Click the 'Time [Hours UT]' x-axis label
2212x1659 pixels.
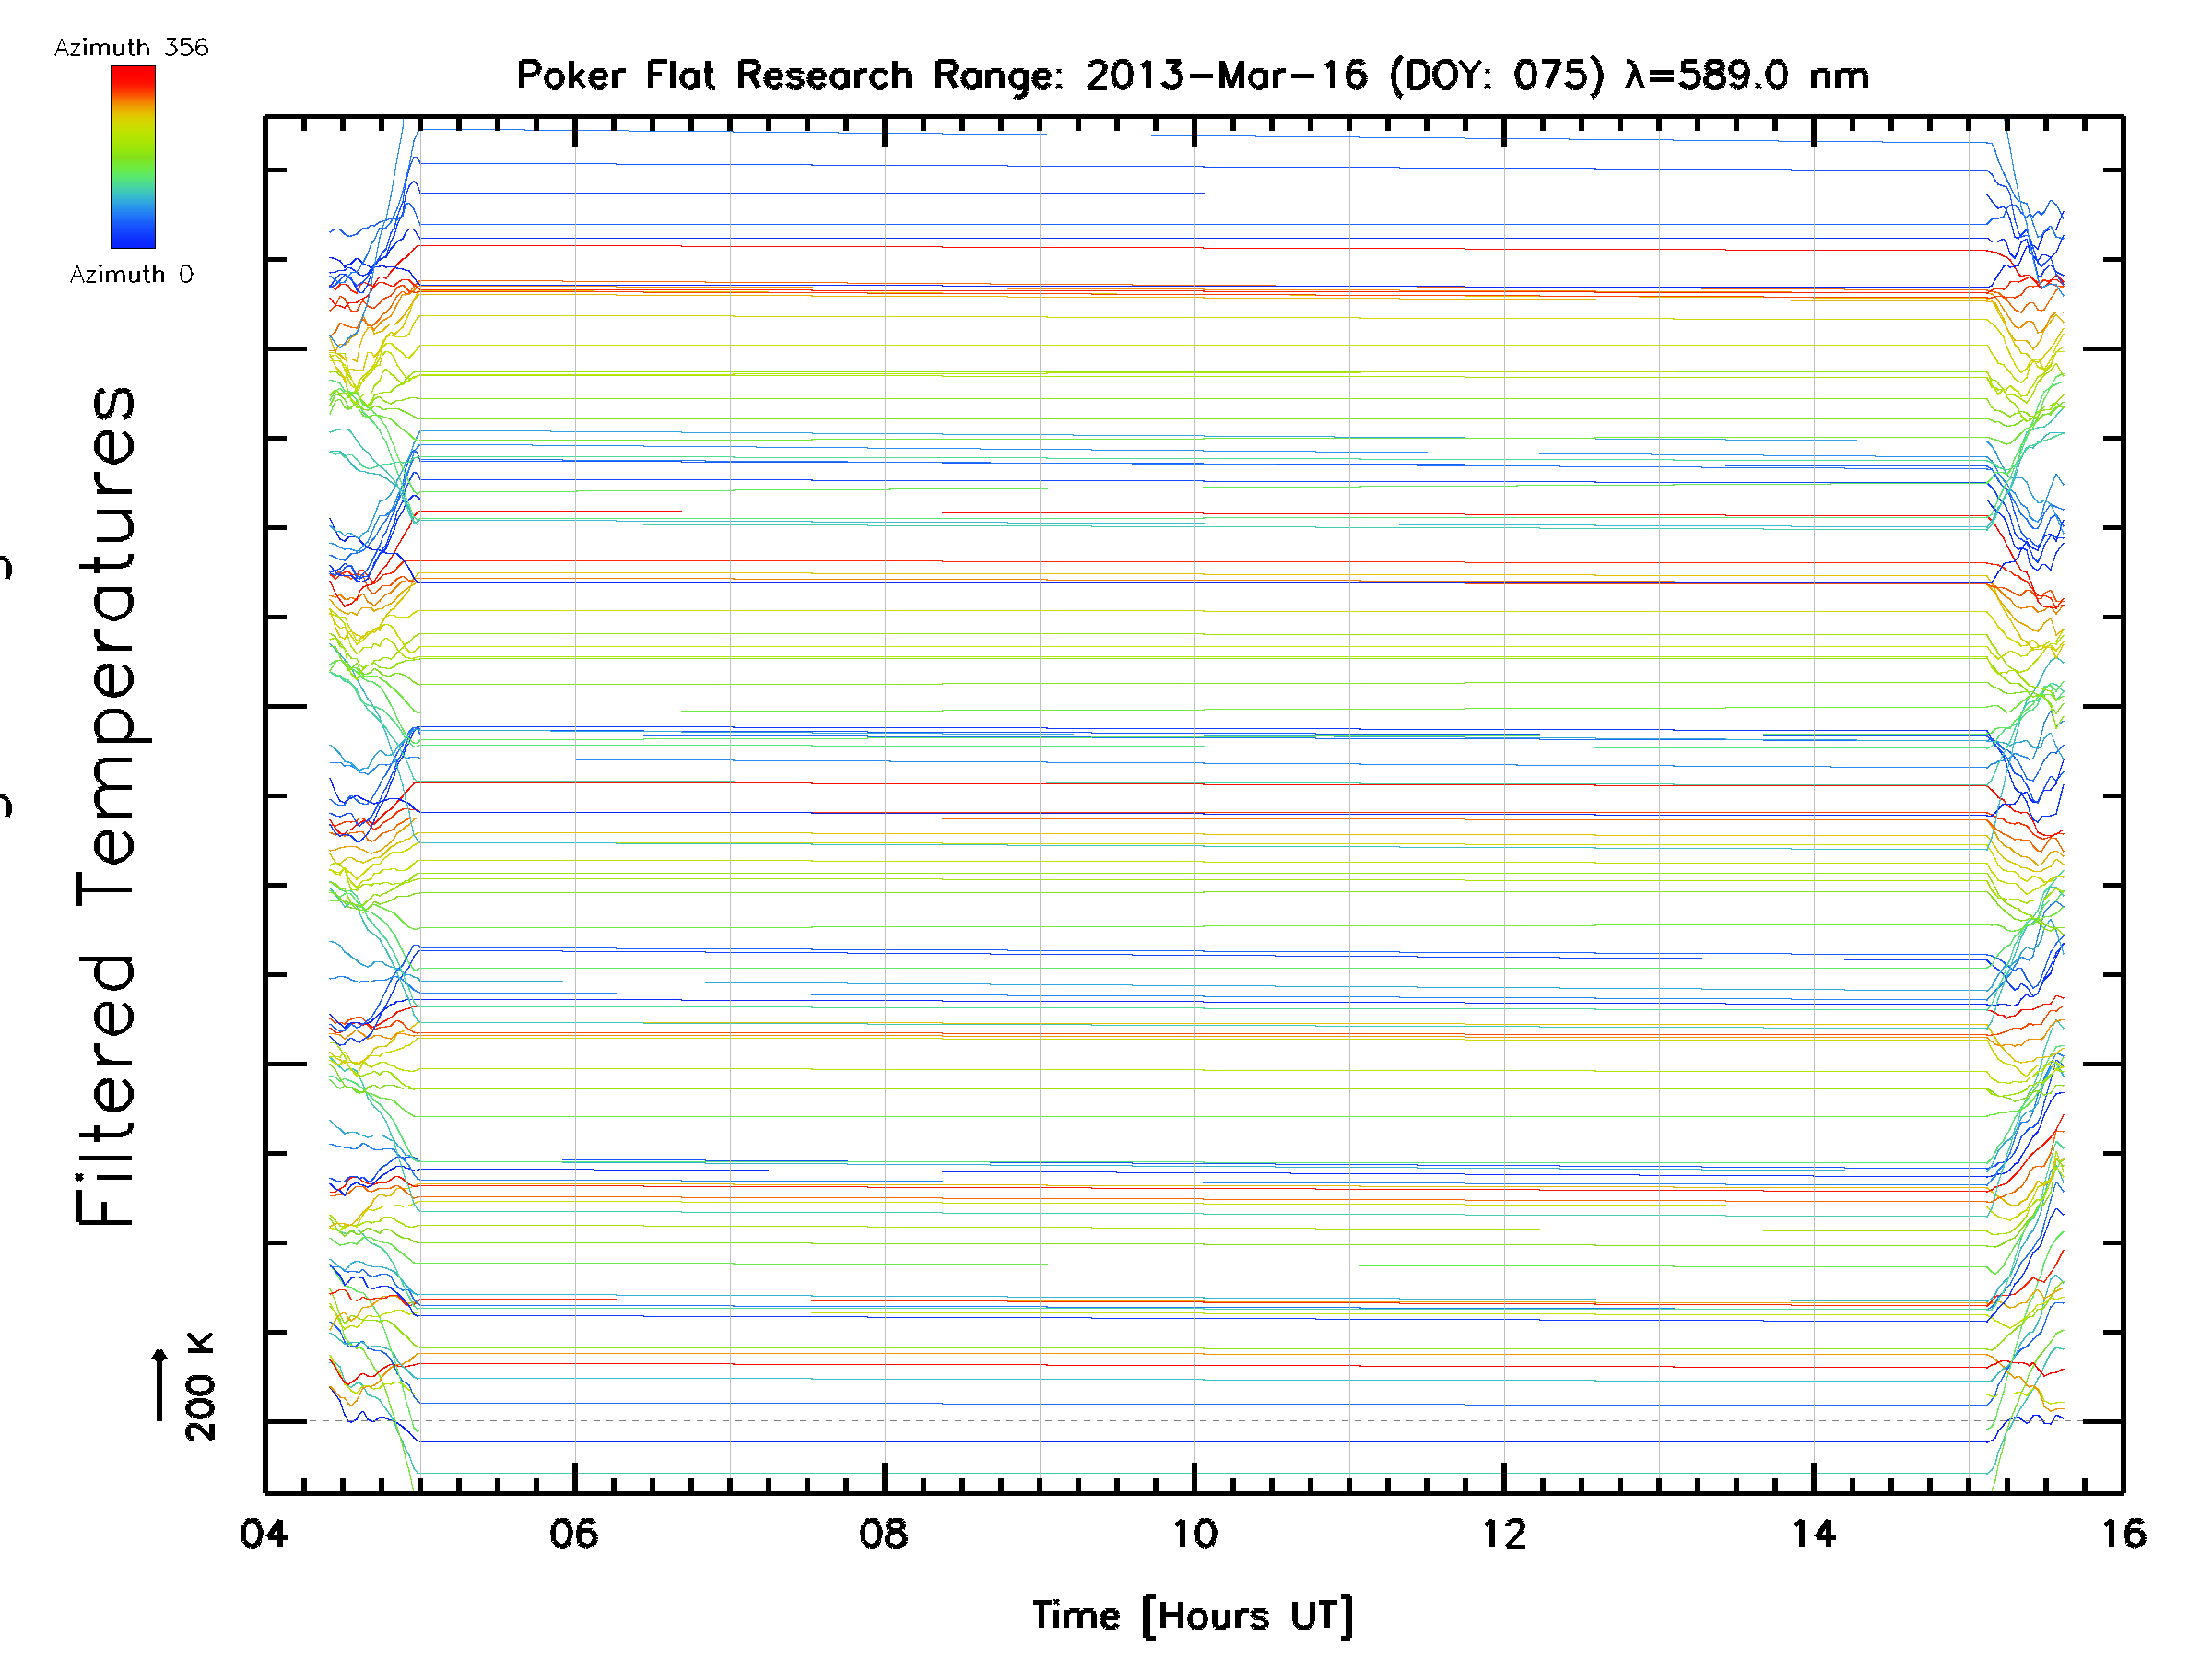pos(1193,1616)
